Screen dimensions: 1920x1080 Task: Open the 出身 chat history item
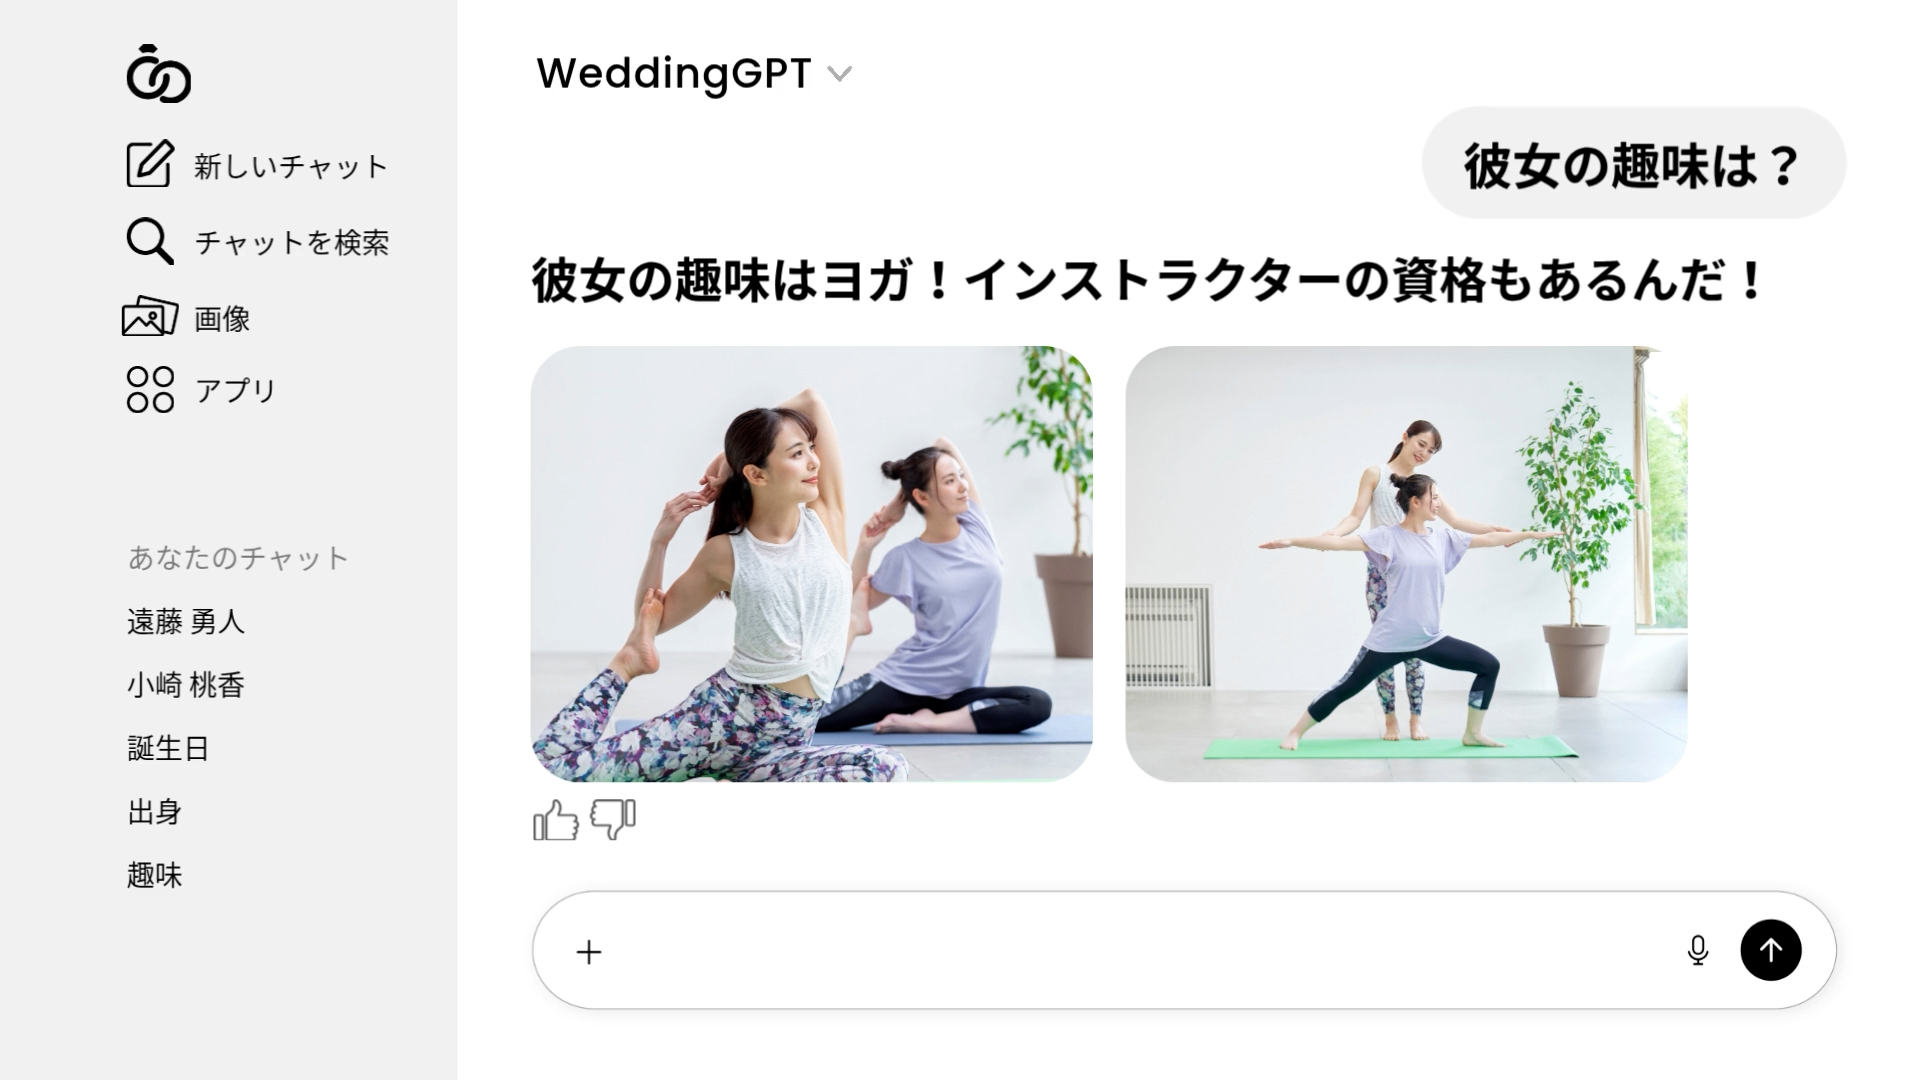click(155, 812)
